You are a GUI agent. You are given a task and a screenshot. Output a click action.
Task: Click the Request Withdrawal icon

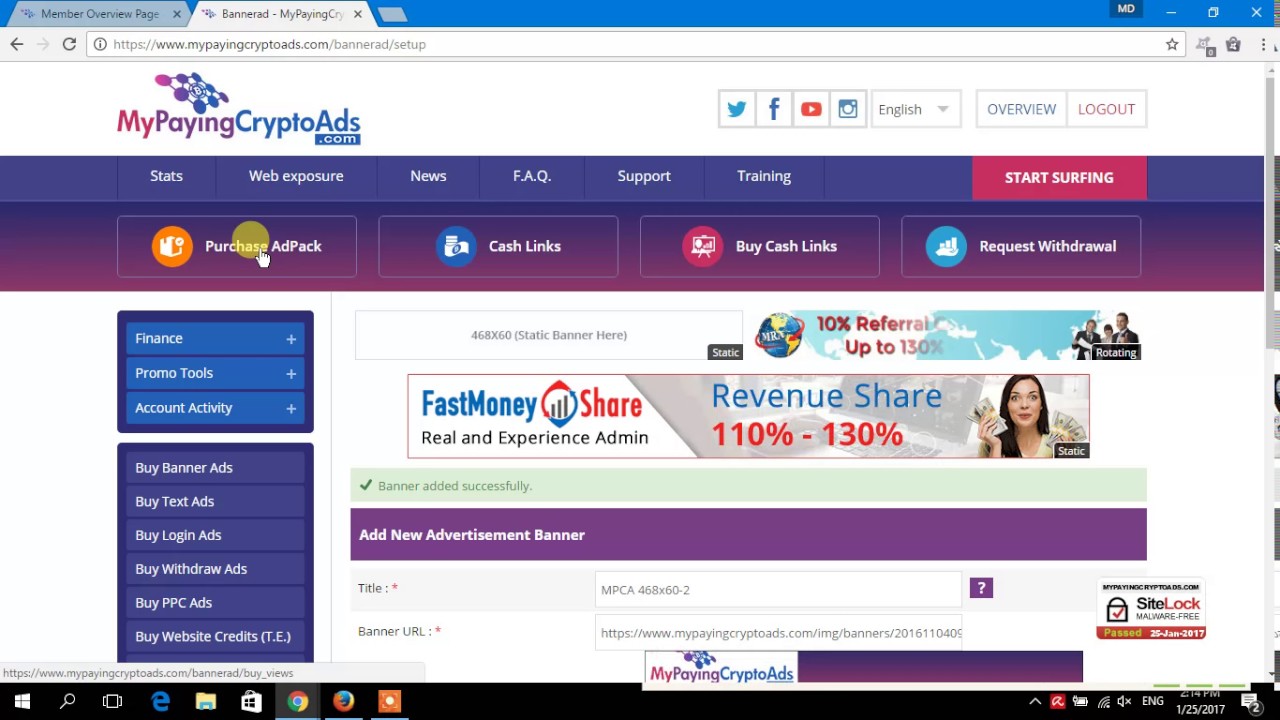tap(946, 246)
